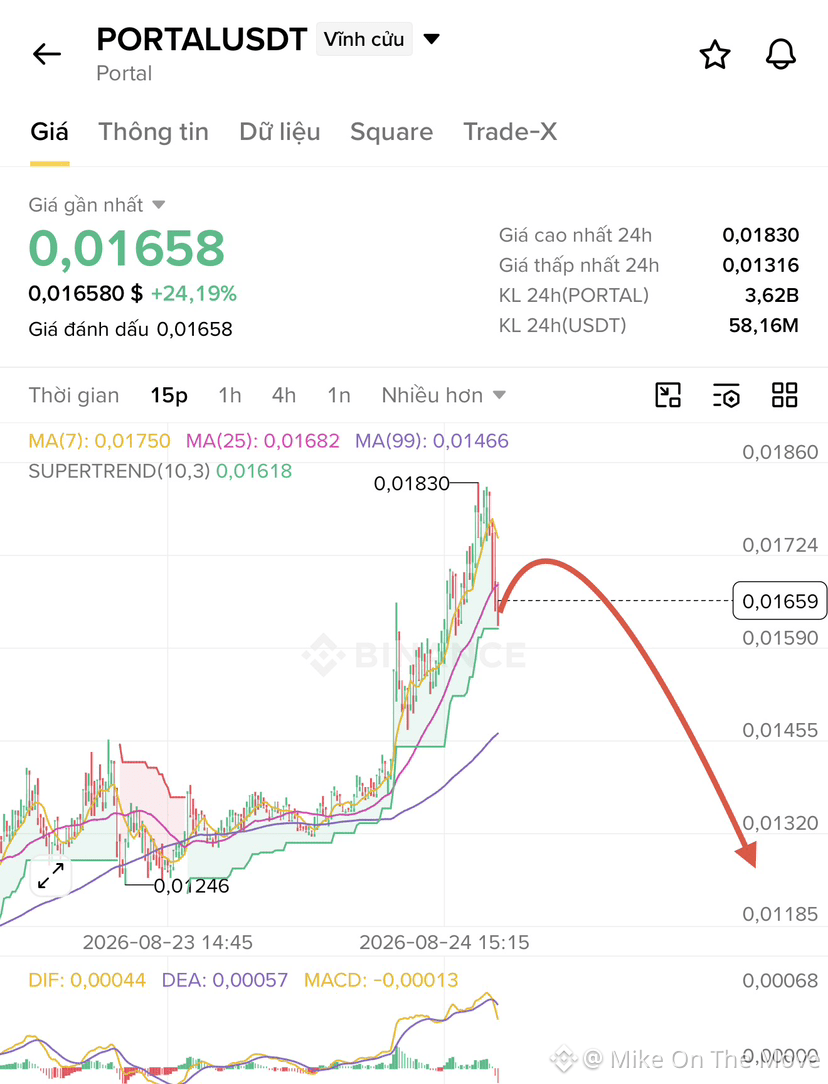This screenshot has width=828, height=1084.
Task: Switch to the Thông tin tab
Action: [x=153, y=131]
